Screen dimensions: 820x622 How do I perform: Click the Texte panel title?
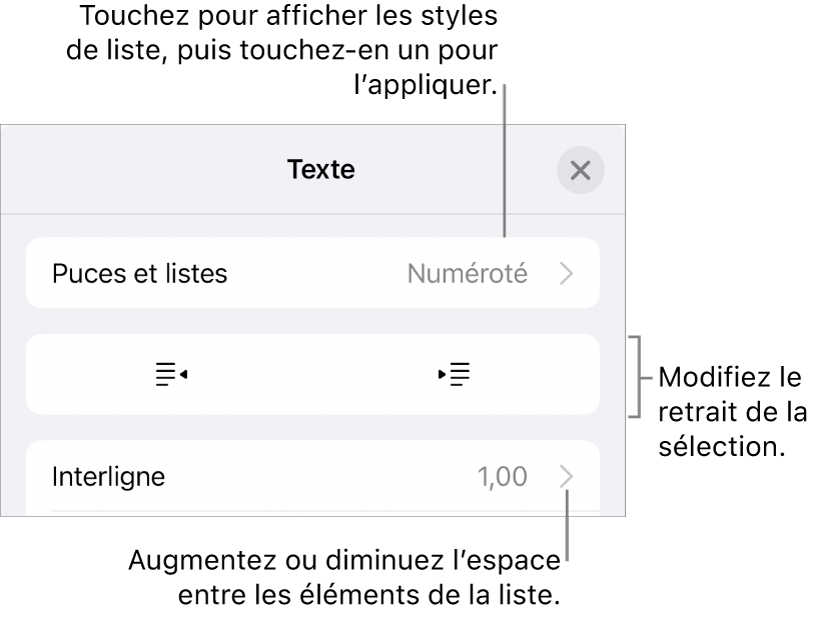(321, 169)
